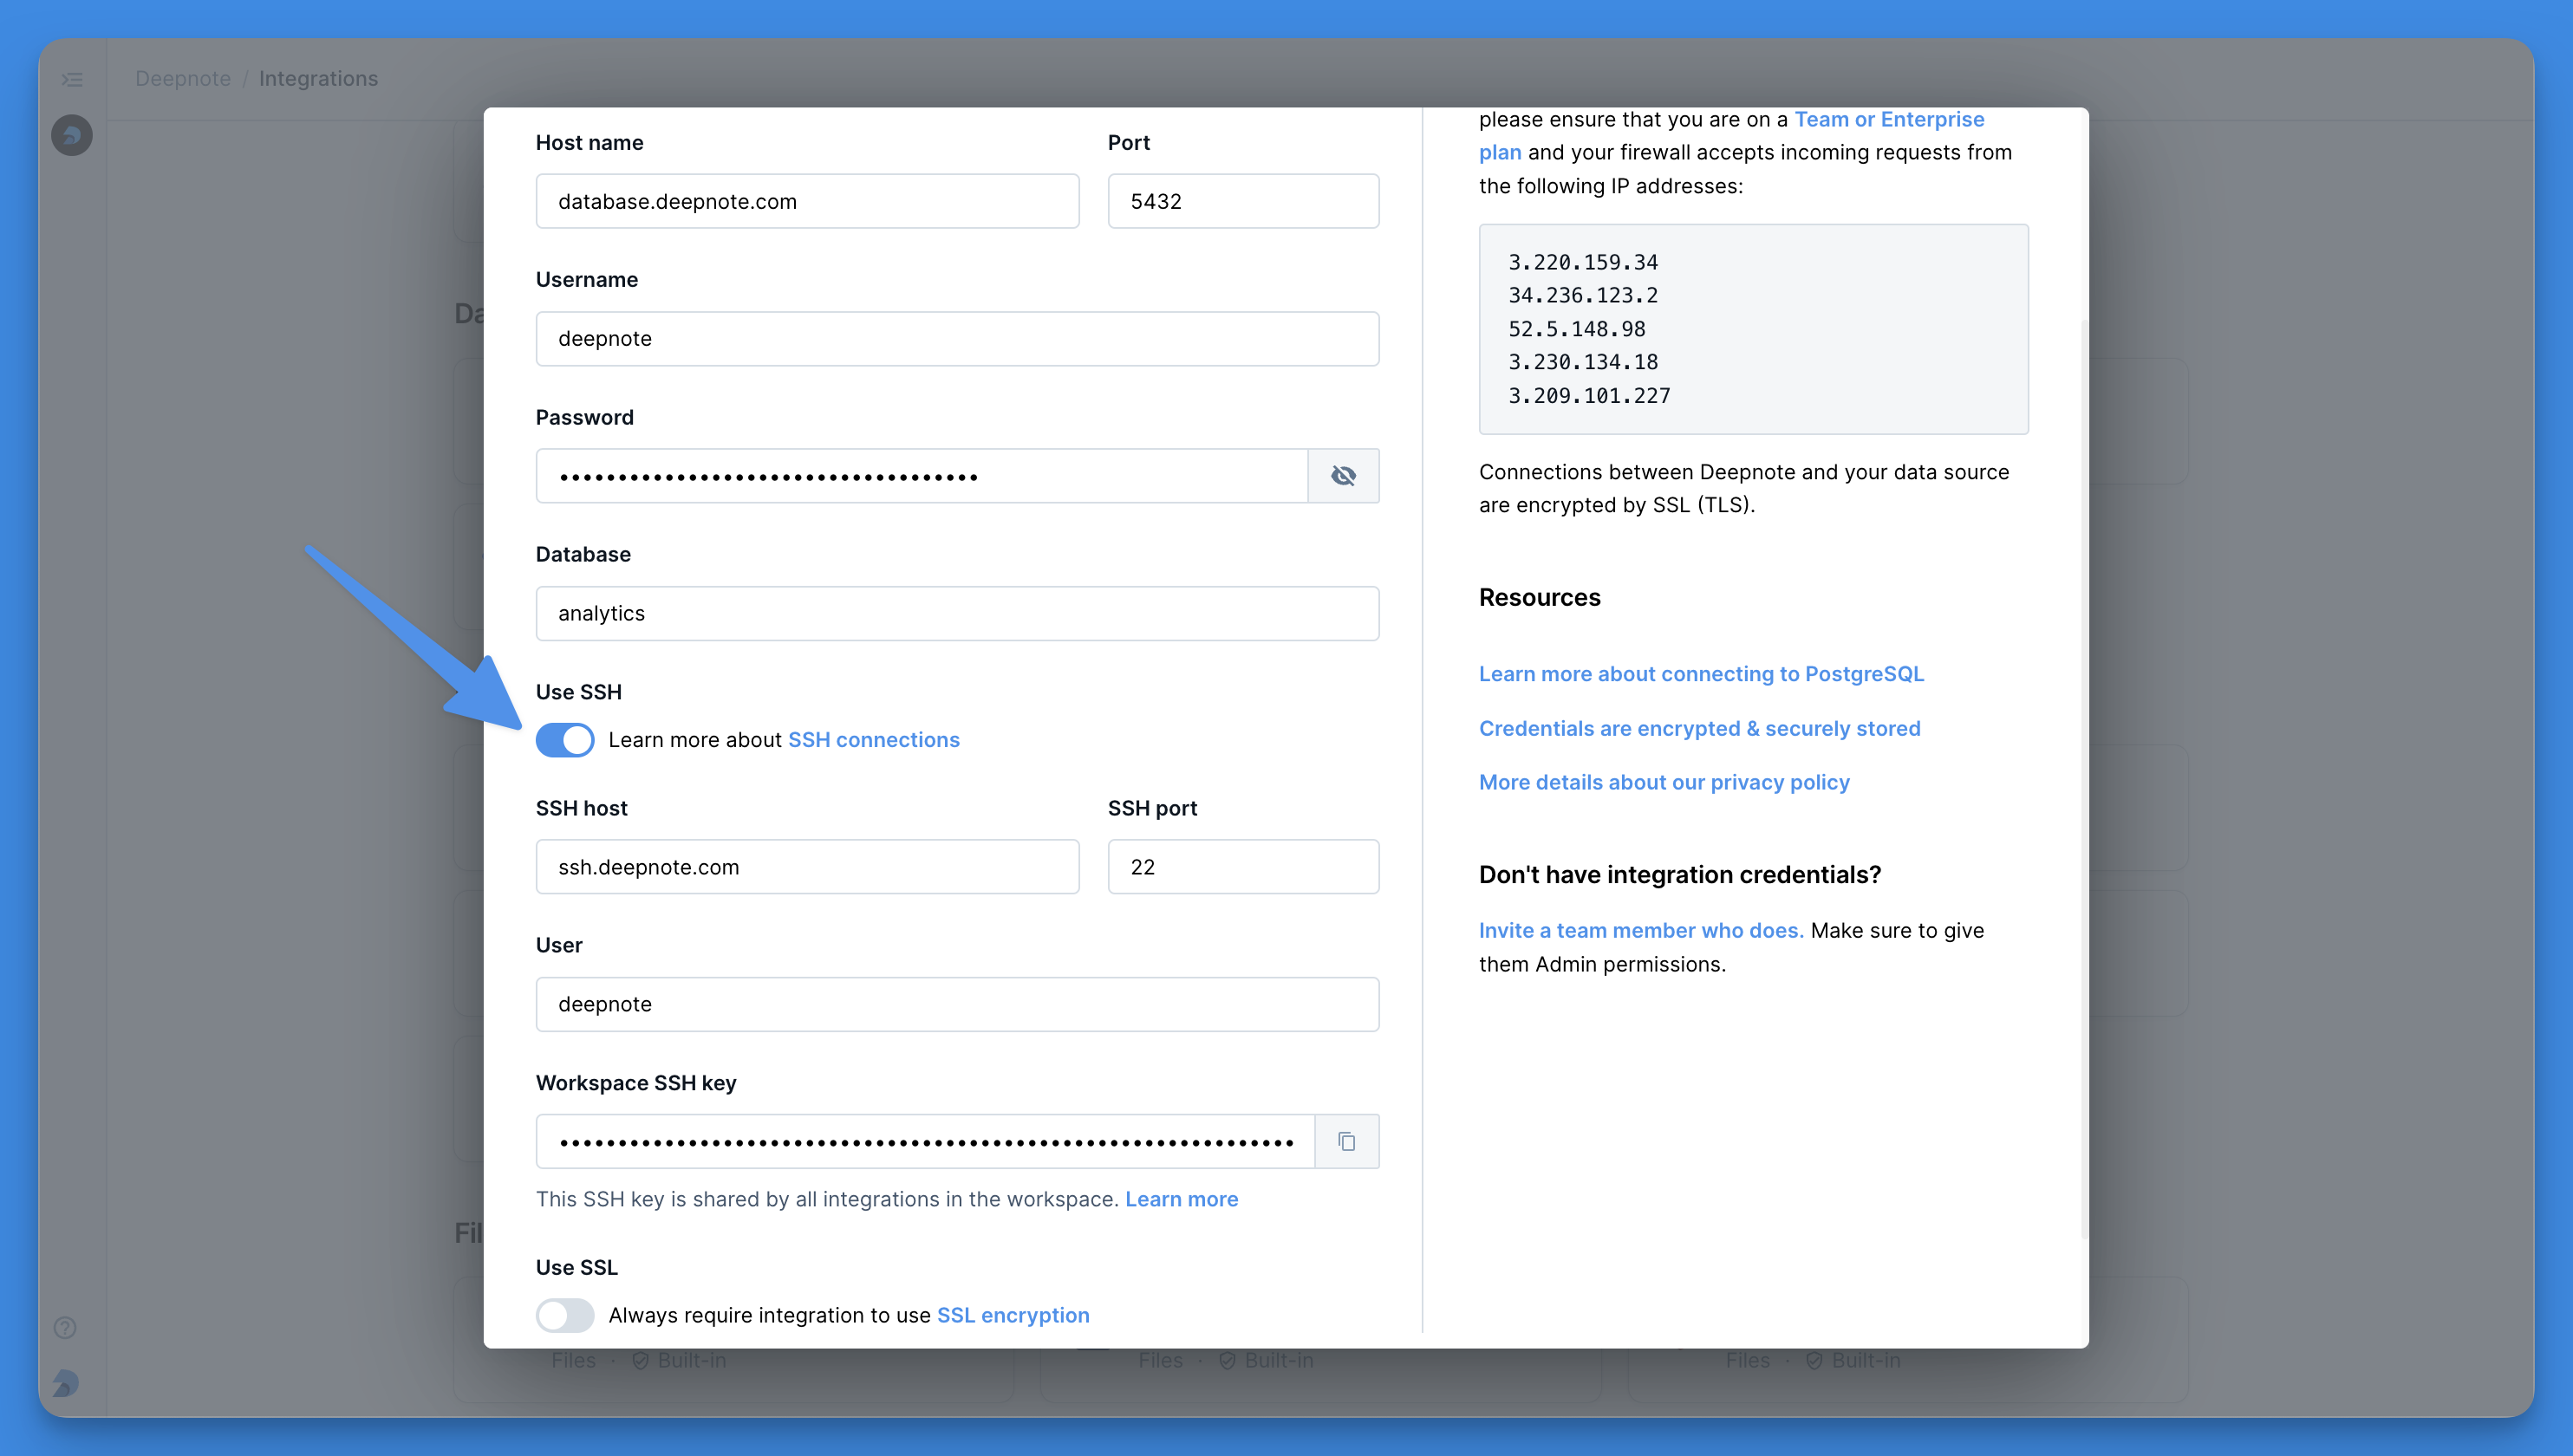2573x1456 pixels.
Task: Open the workspace avatar icon
Action: click(x=72, y=135)
